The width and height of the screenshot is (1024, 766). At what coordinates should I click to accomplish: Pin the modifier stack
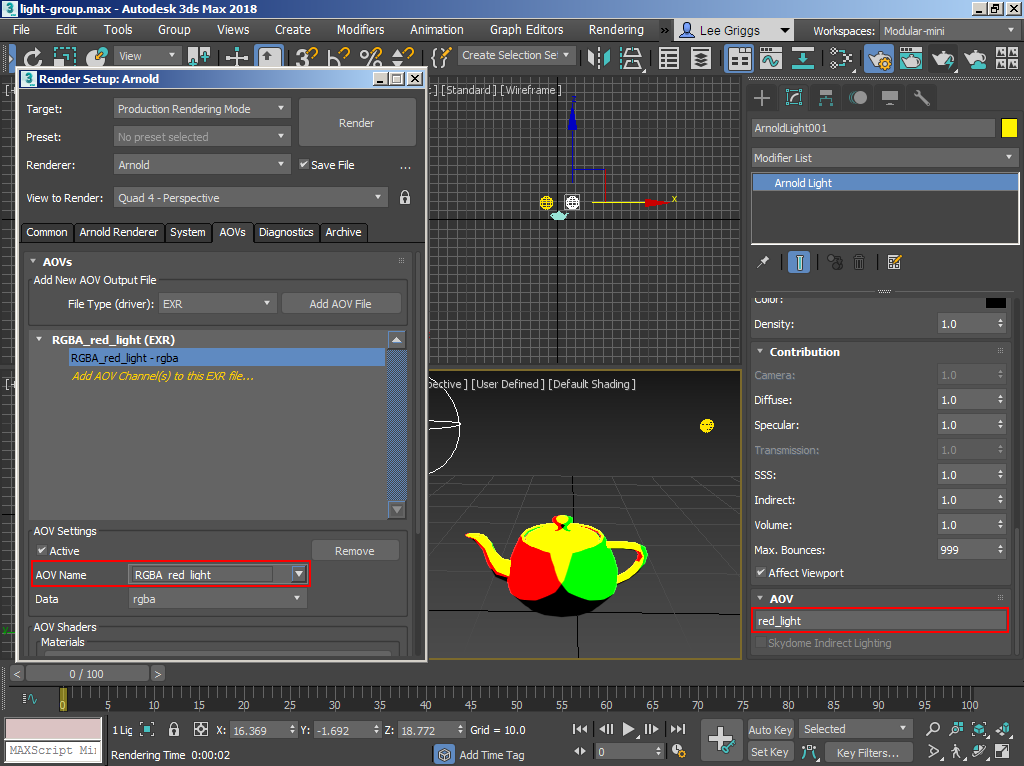coord(763,261)
